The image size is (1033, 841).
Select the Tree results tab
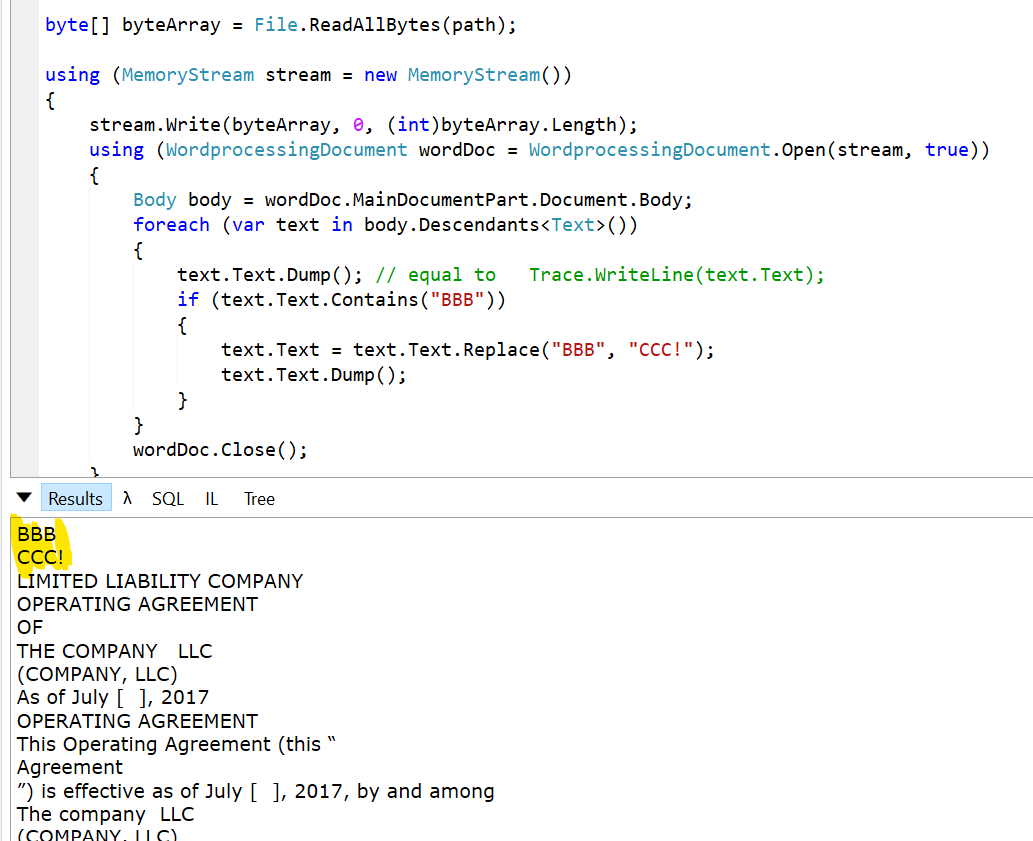tap(259, 498)
